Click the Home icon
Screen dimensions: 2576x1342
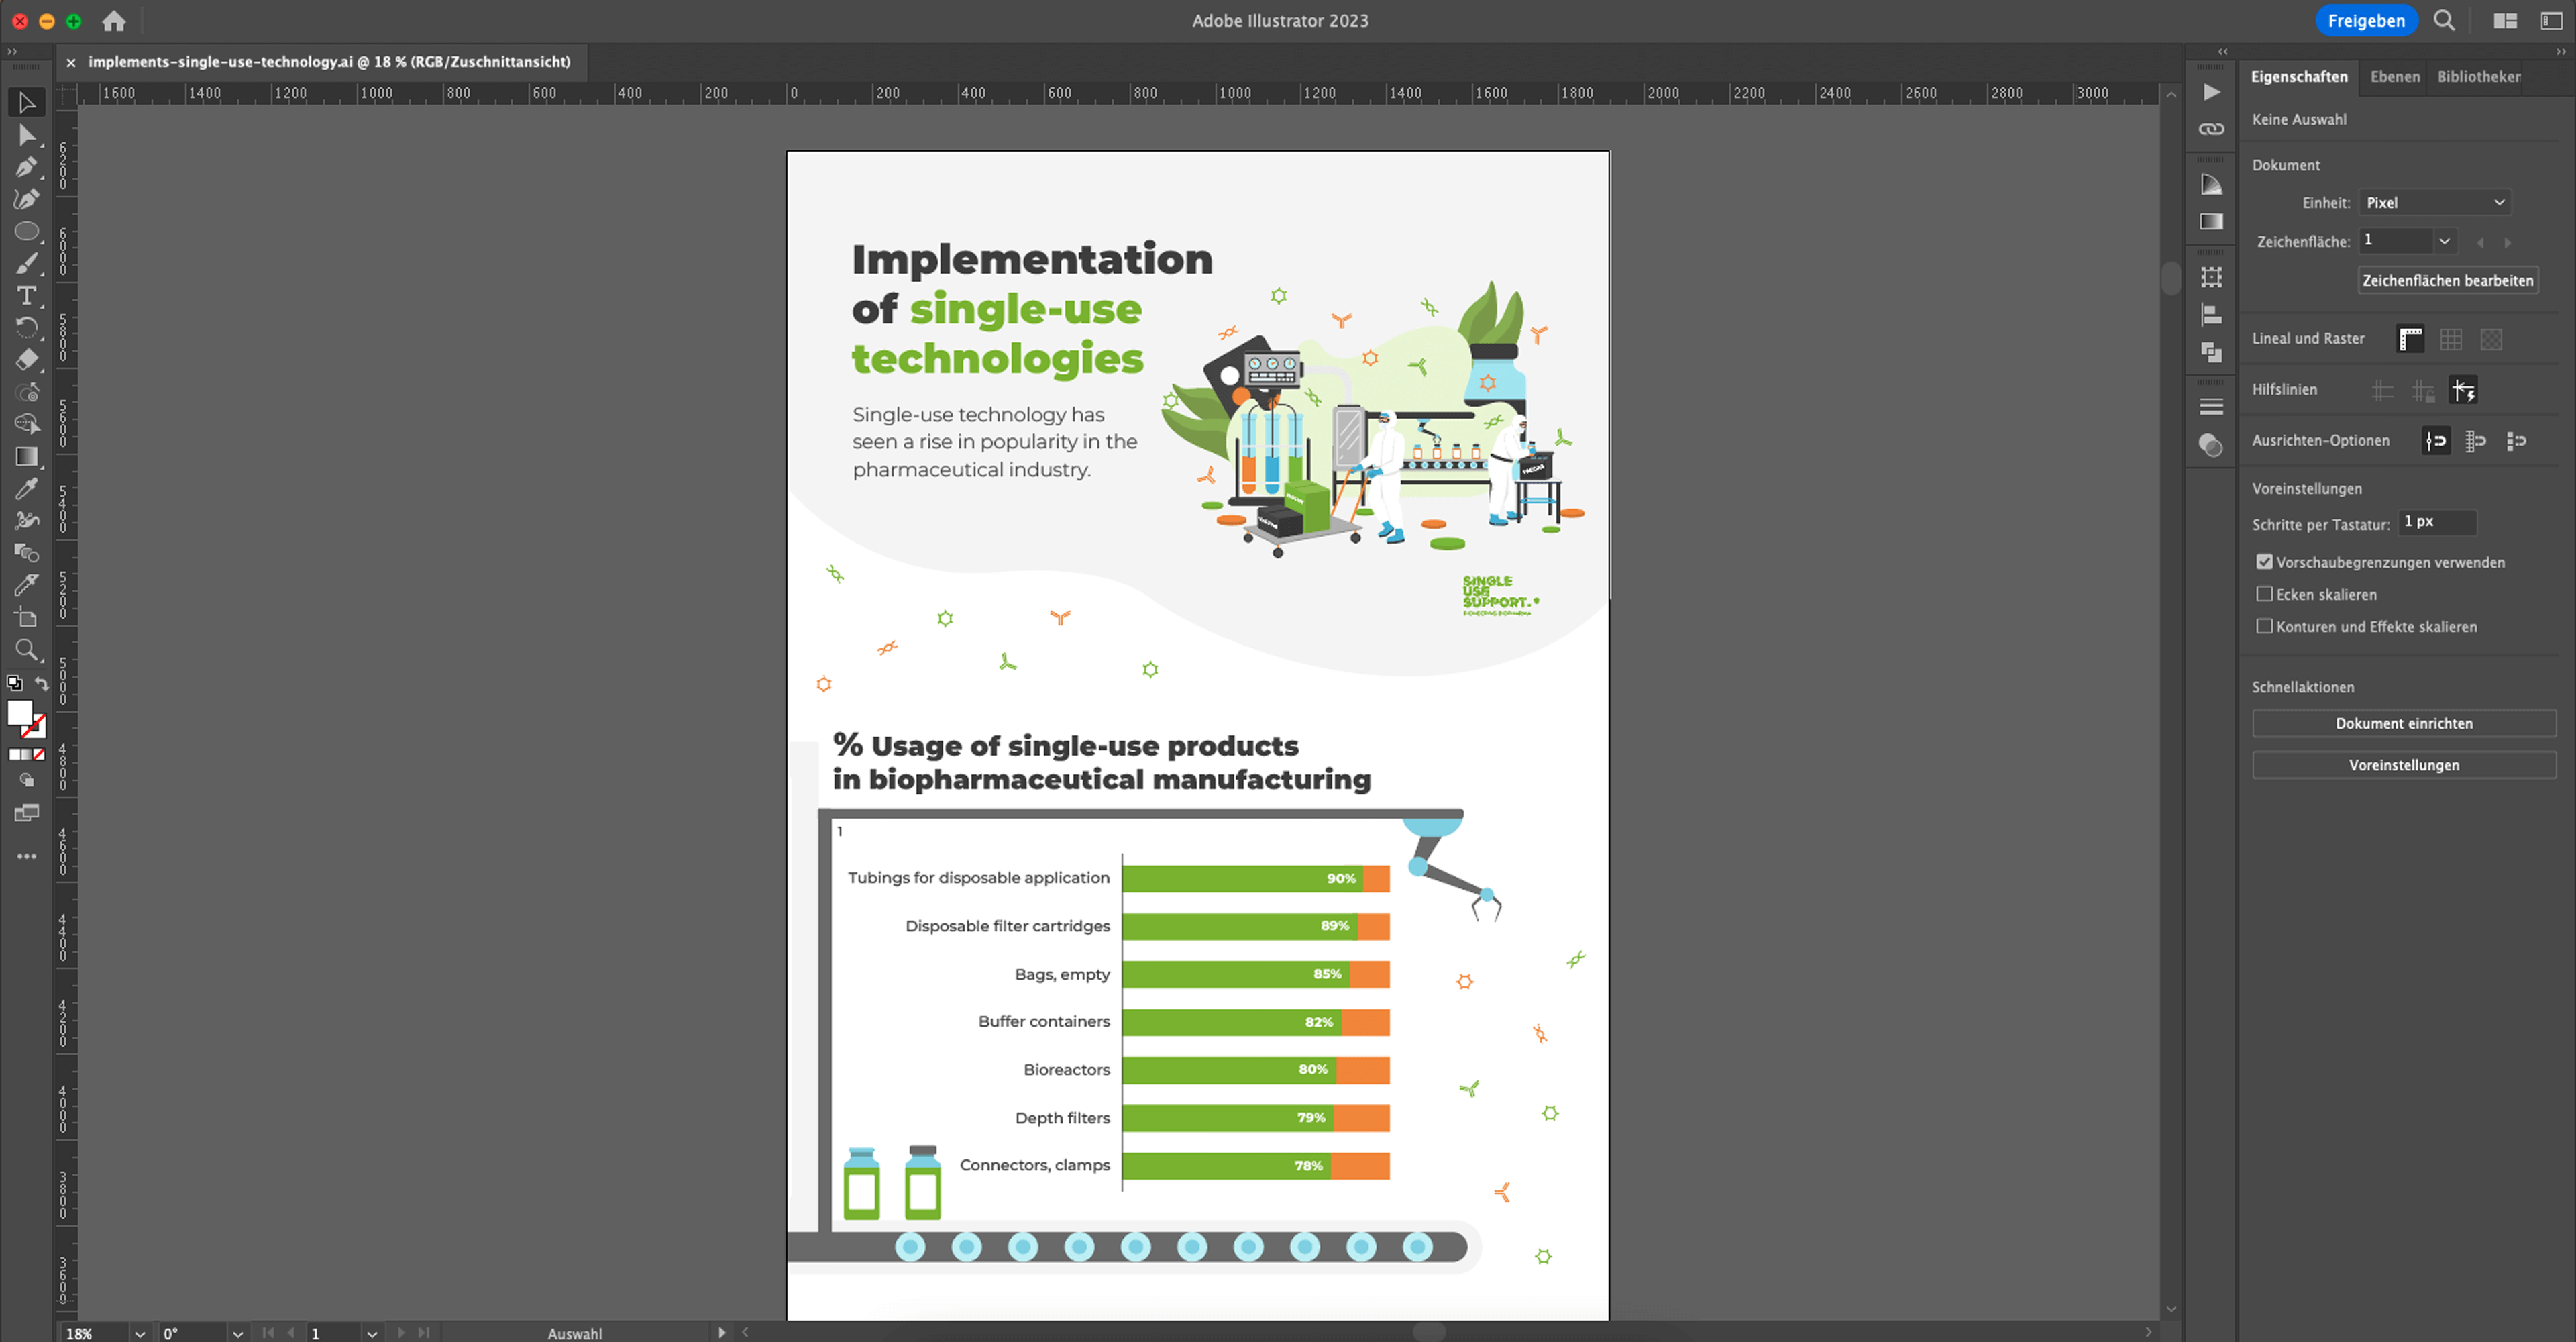[114, 21]
